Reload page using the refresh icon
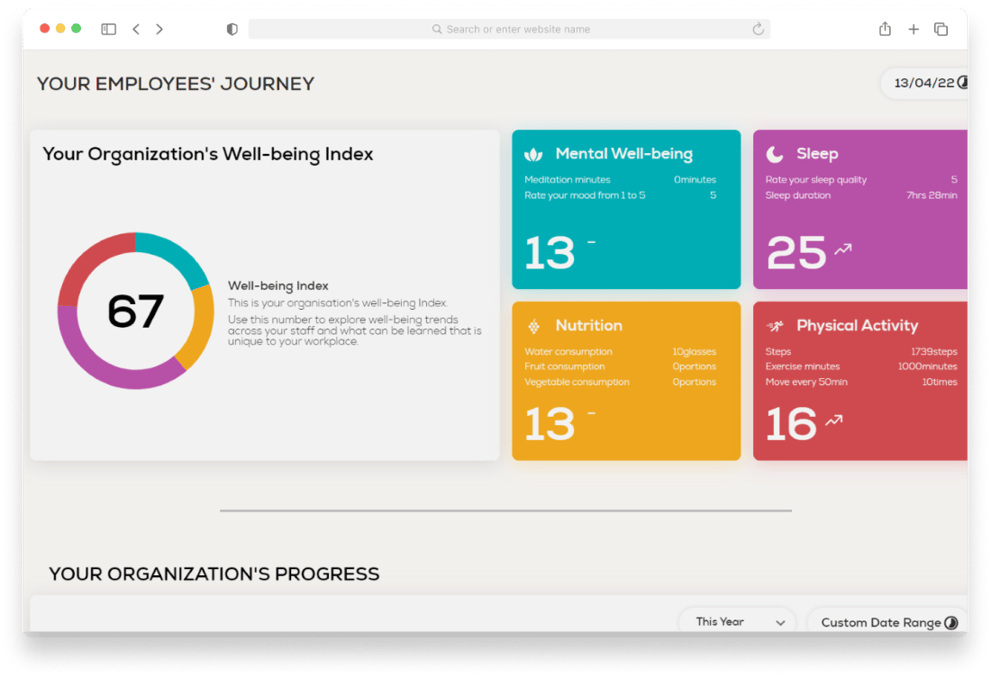This screenshot has height=677, width=991. 758,29
